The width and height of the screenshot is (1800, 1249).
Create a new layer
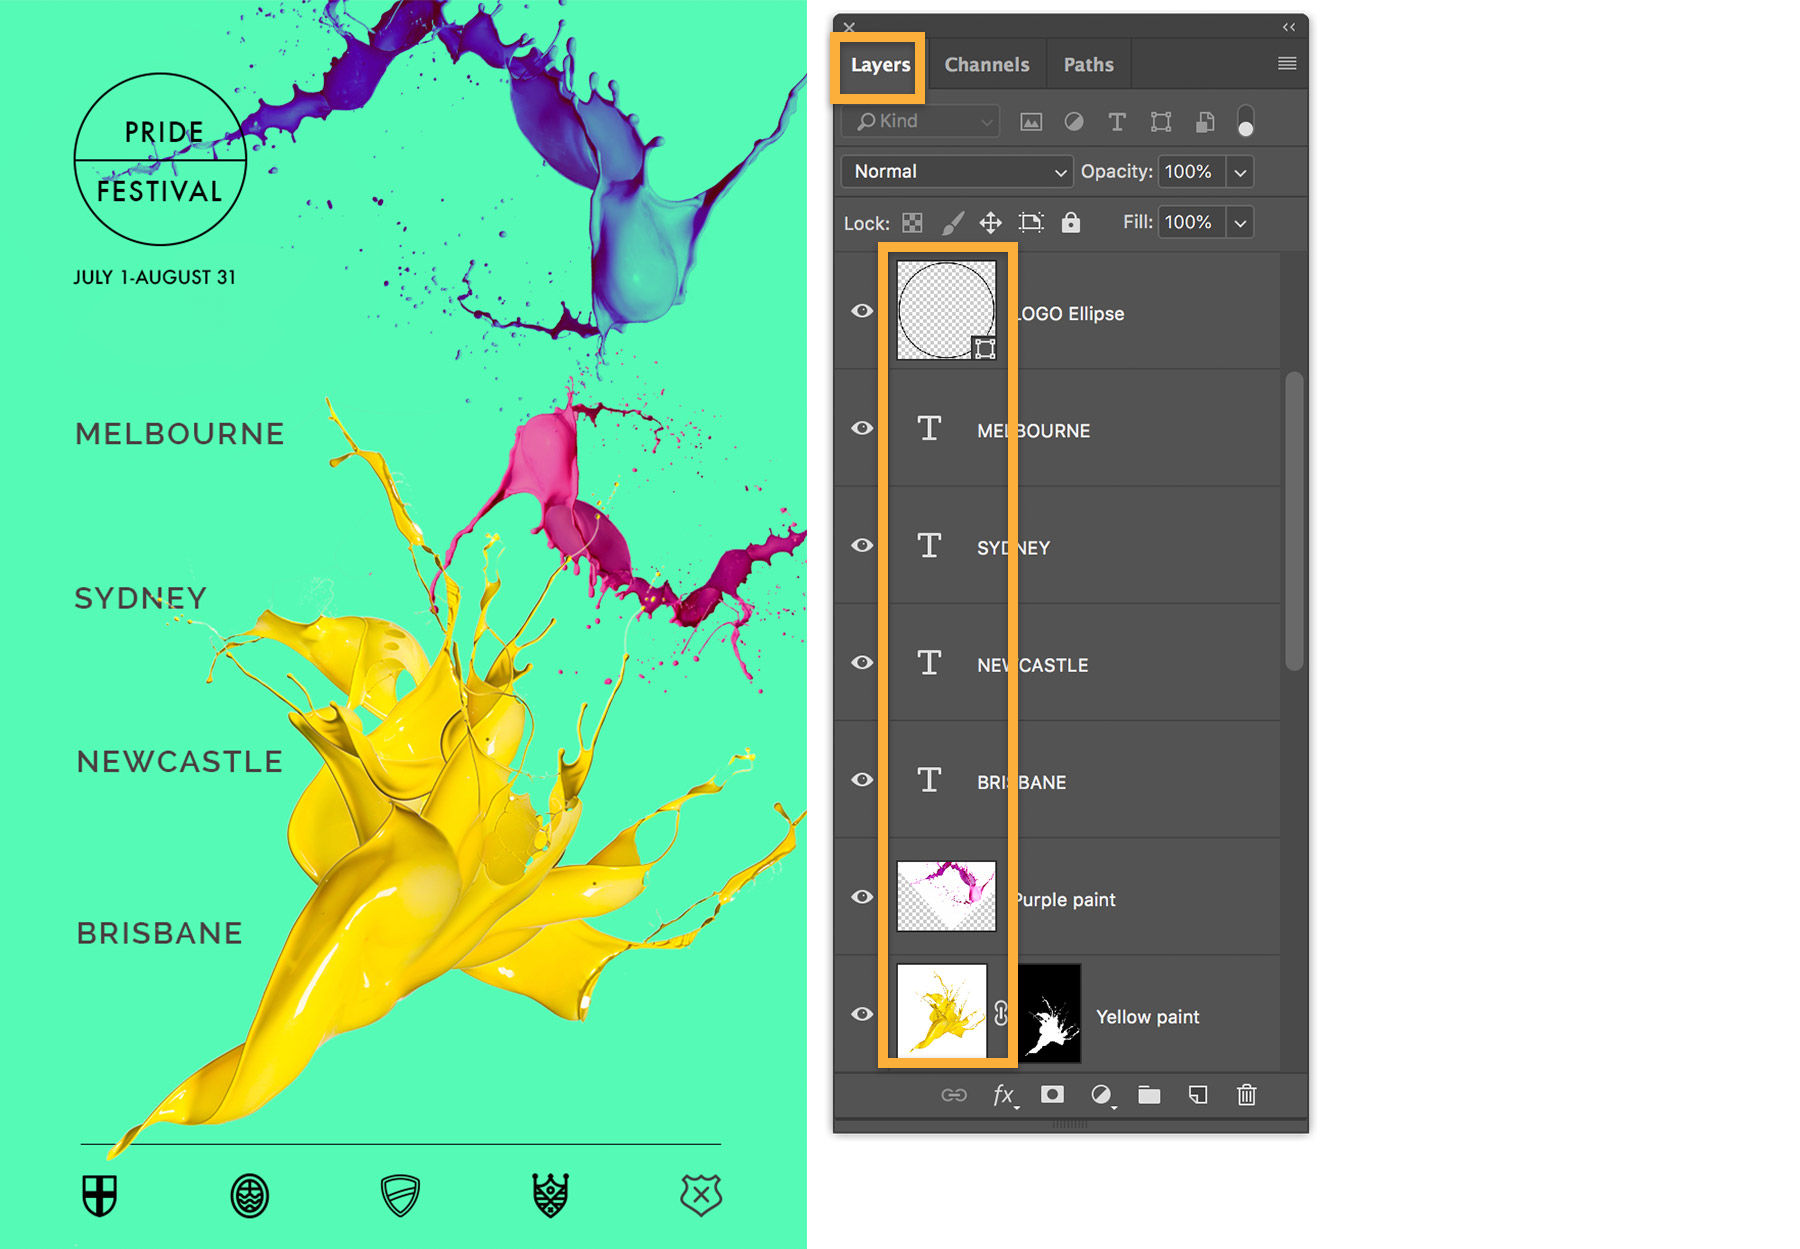[x=1197, y=1094]
